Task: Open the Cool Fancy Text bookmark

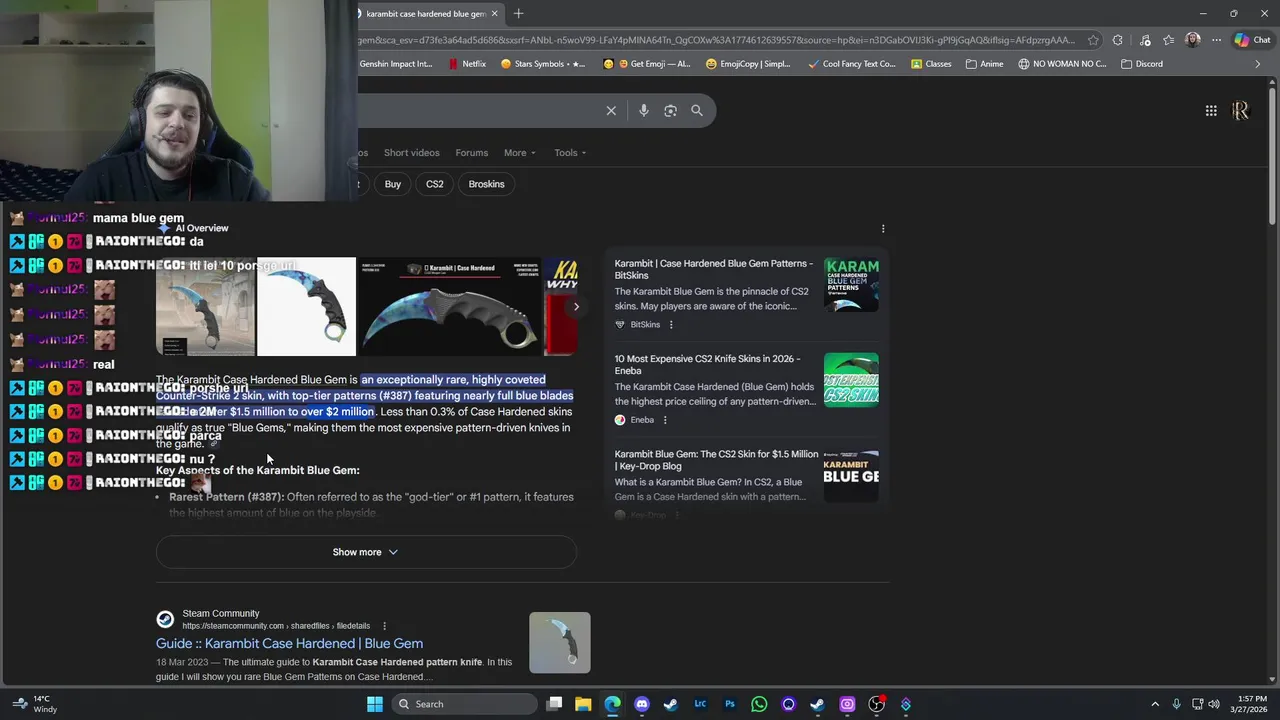Action: click(x=852, y=64)
